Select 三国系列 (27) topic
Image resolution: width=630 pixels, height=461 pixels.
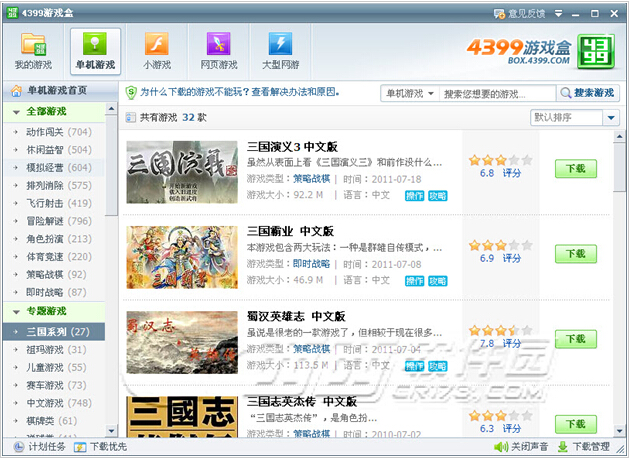[x=54, y=332]
